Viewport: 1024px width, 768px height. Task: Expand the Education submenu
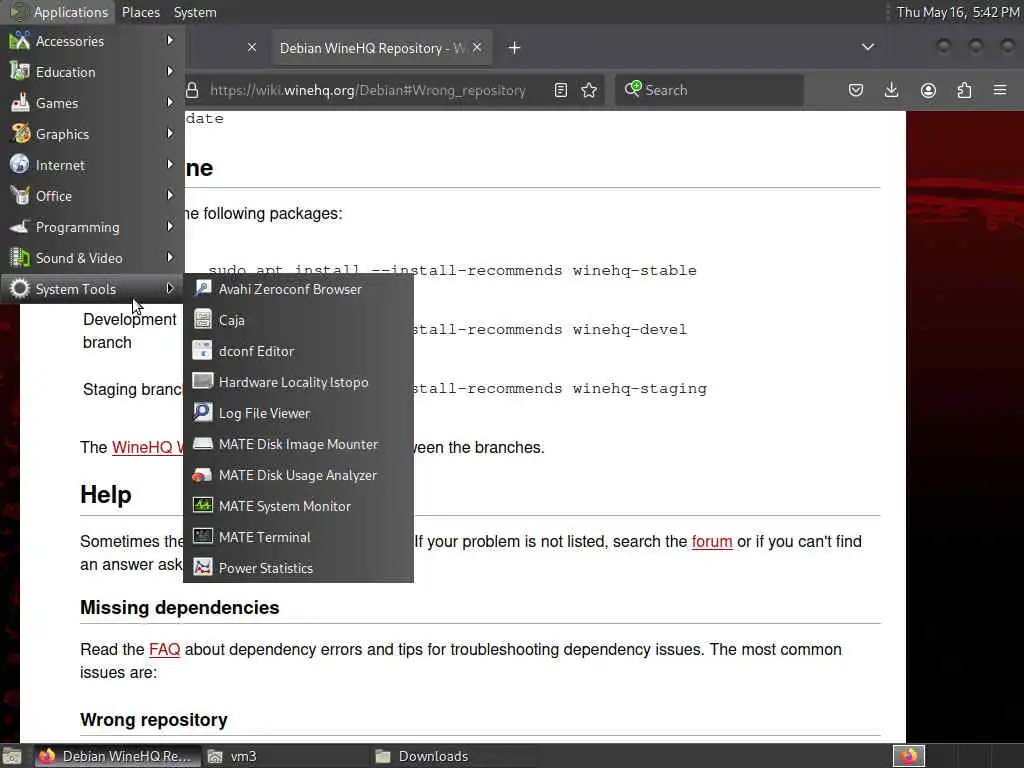click(x=92, y=72)
